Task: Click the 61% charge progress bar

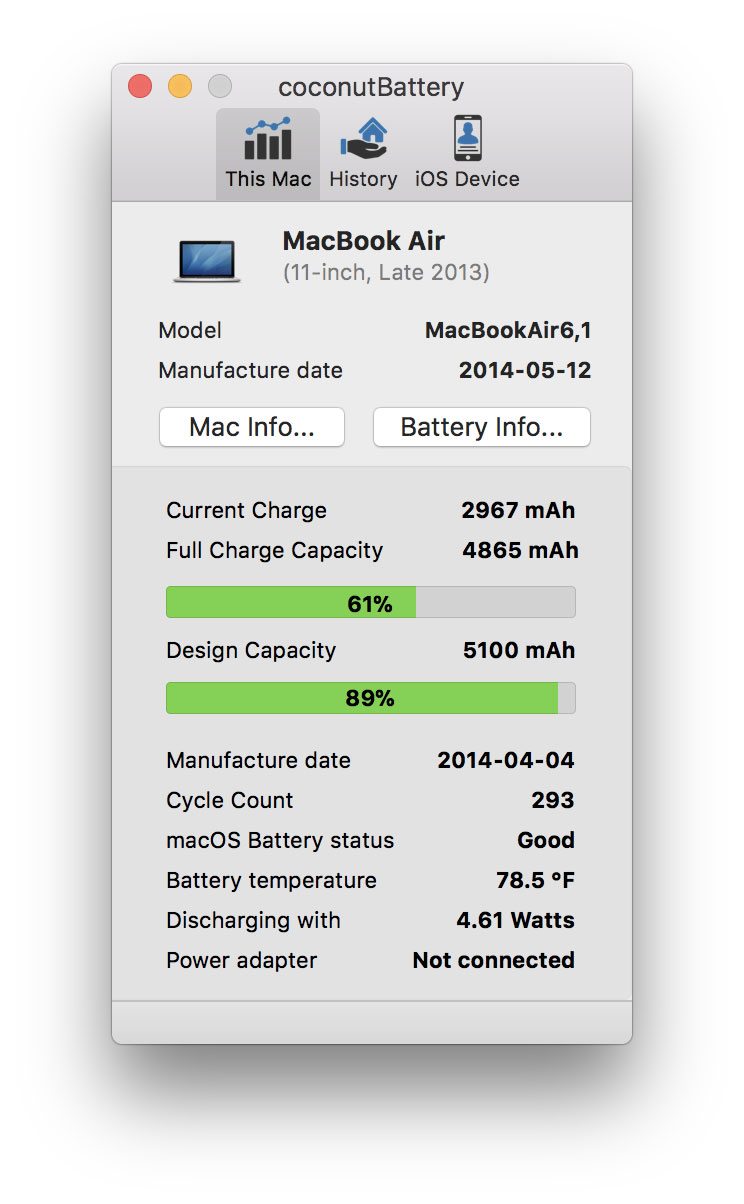Action: tap(370, 603)
